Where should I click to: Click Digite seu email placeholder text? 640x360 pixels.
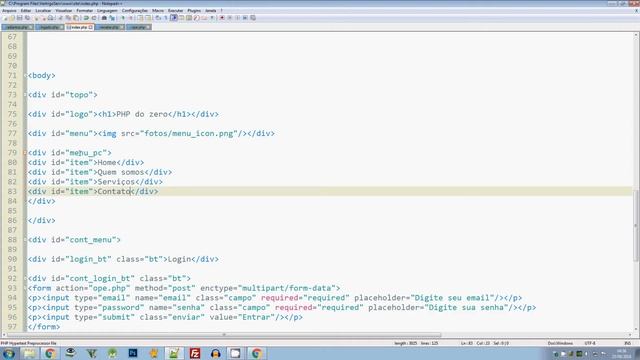452,298
